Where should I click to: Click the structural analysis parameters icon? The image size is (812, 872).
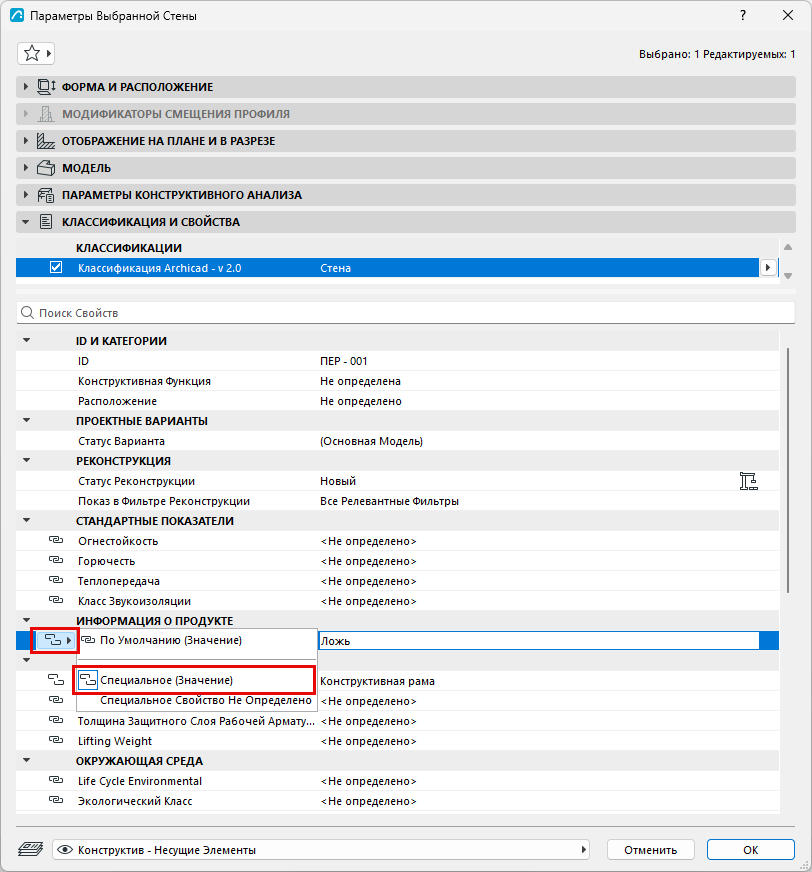[46, 195]
